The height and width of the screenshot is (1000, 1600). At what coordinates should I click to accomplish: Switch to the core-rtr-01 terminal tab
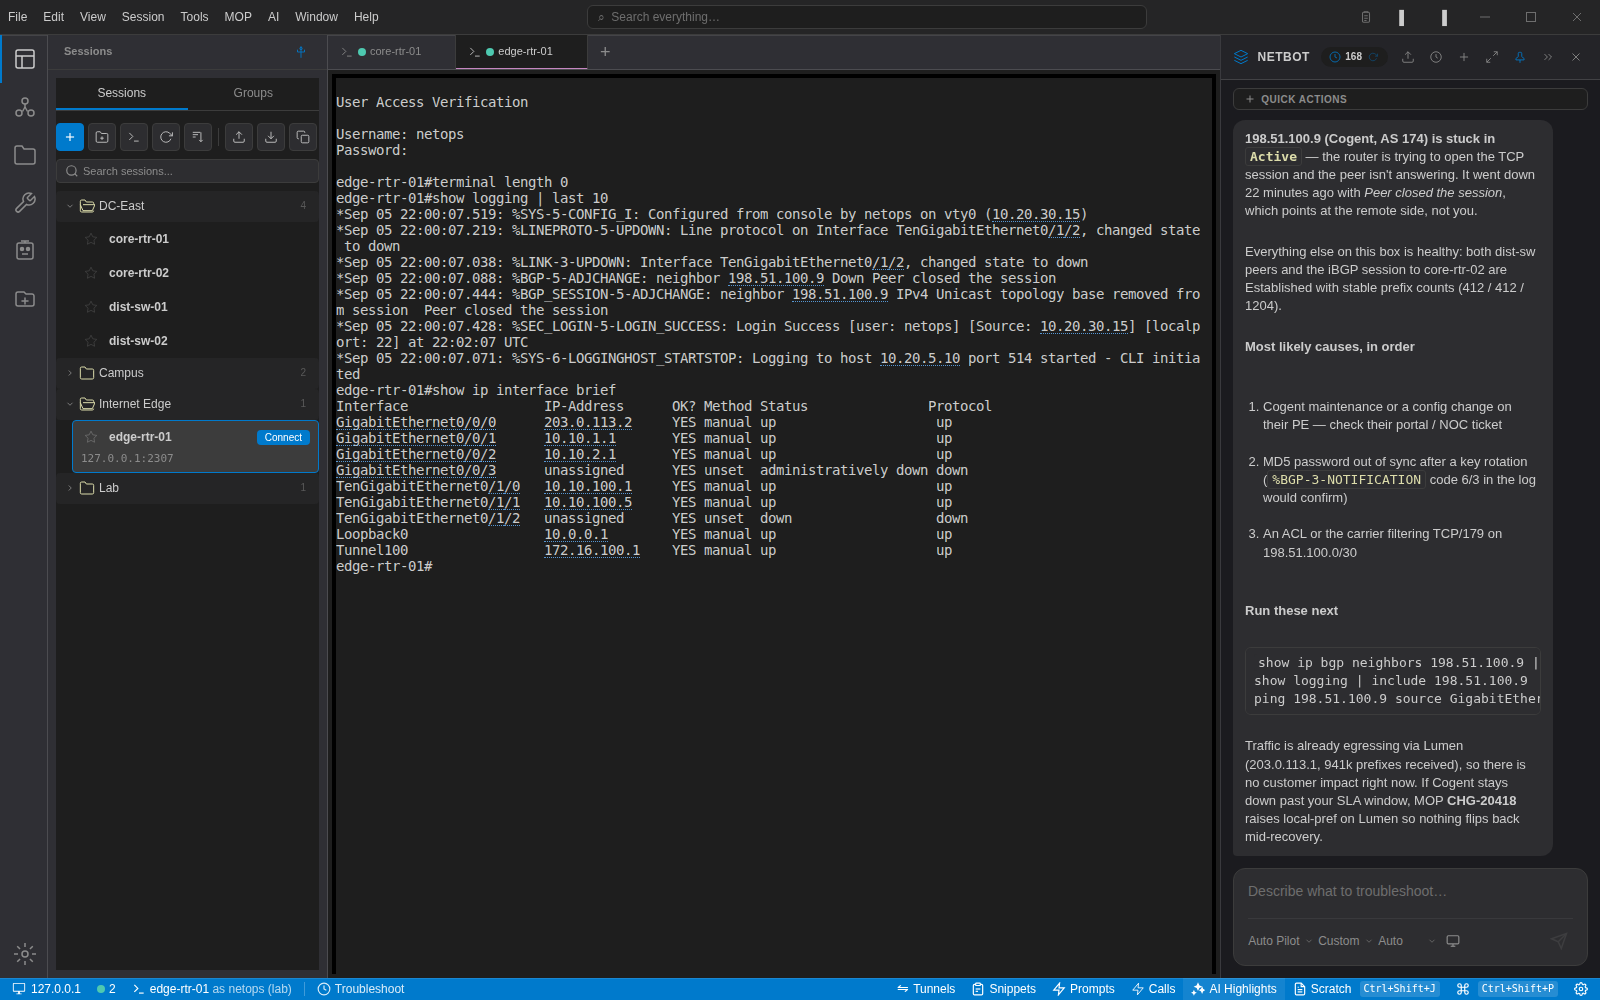click(x=391, y=52)
